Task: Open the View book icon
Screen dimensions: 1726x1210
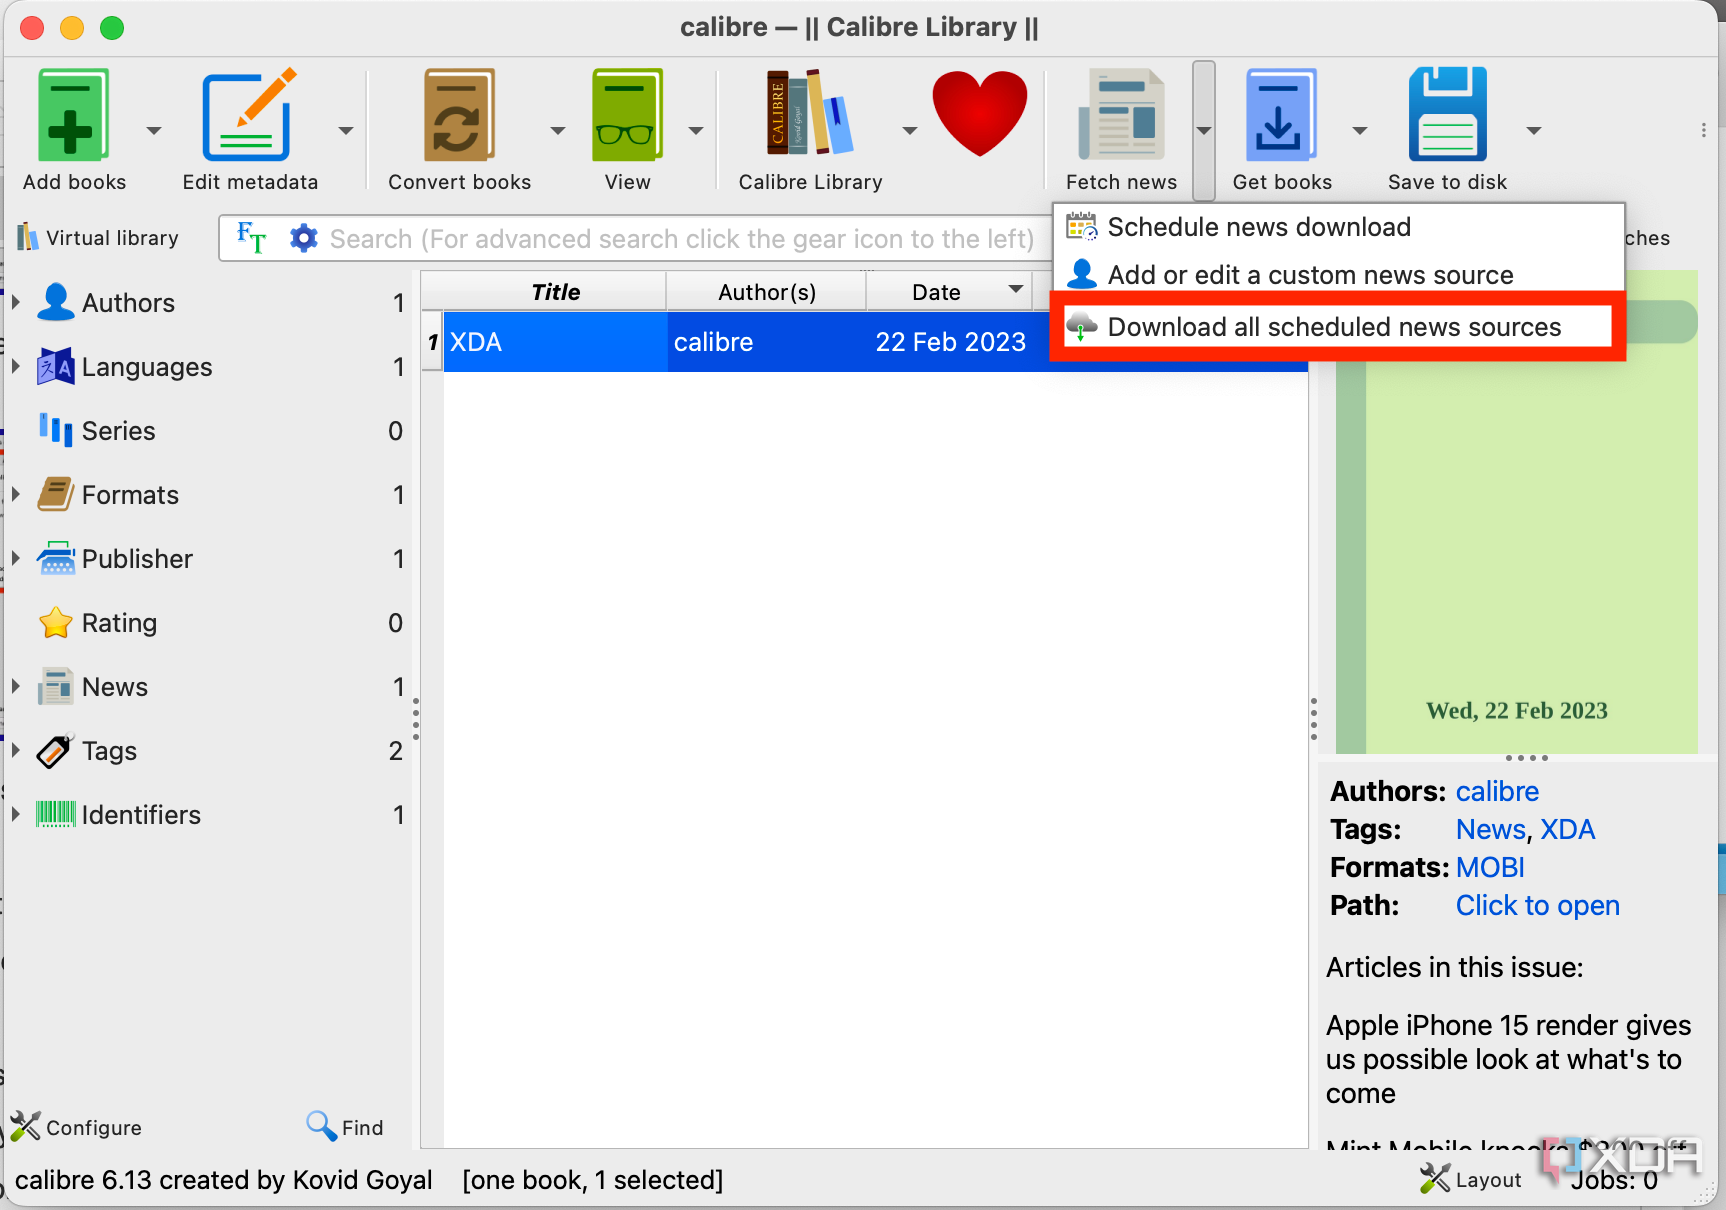Action: [627, 114]
